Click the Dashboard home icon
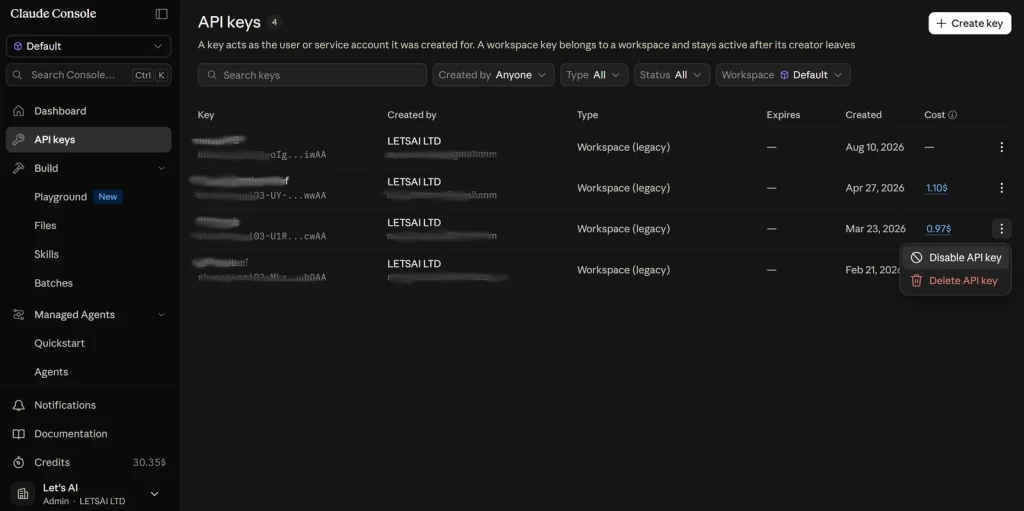The height and width of the screenshot is (511, 1024). 19,111
